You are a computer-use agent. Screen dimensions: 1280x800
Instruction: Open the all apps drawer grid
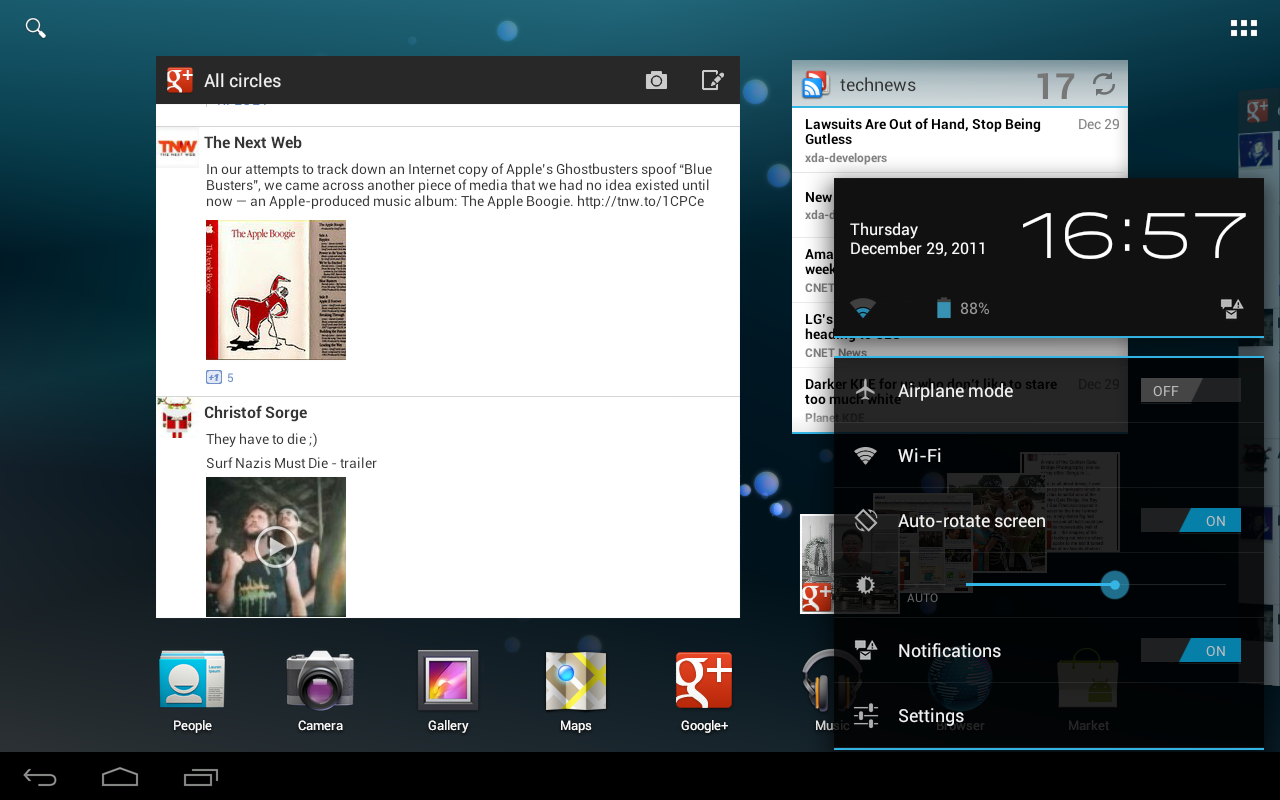pyautogui.click(x=1243, y=28)
